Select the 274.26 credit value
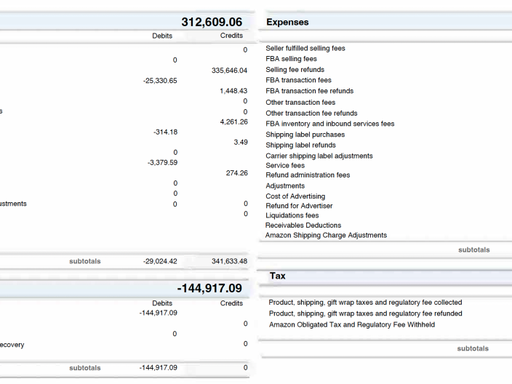This screenshot has height=384, width=512. point(237,173)
